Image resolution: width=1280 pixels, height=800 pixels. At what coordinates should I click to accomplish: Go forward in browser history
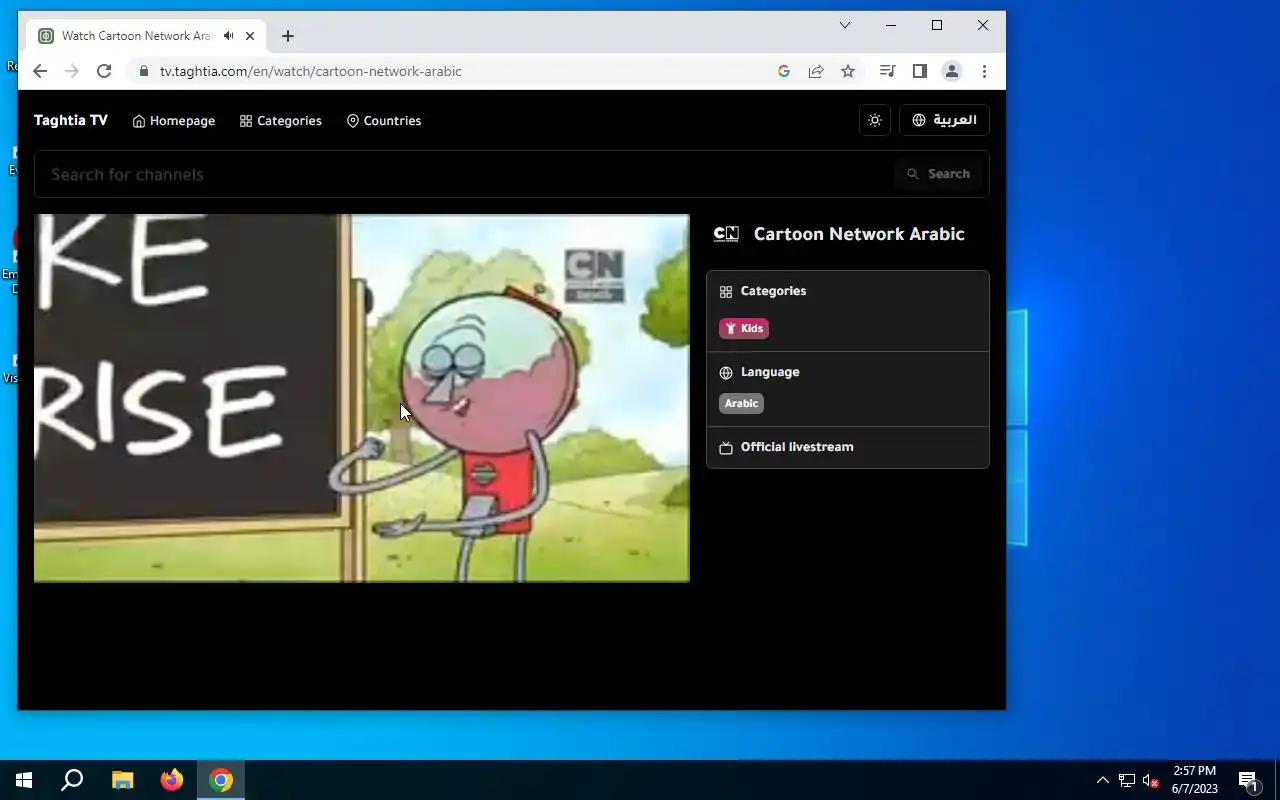(x=72, y=71)
